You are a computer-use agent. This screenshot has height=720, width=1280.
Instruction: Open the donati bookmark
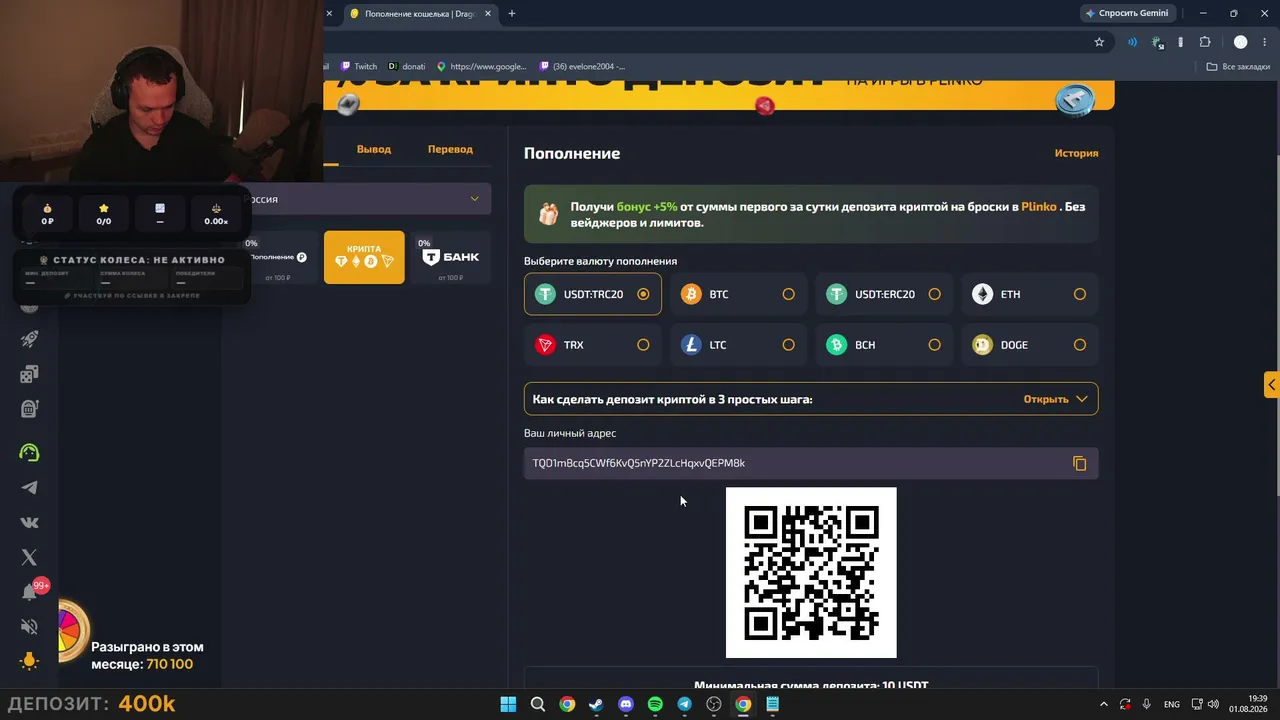coord(406,67)
